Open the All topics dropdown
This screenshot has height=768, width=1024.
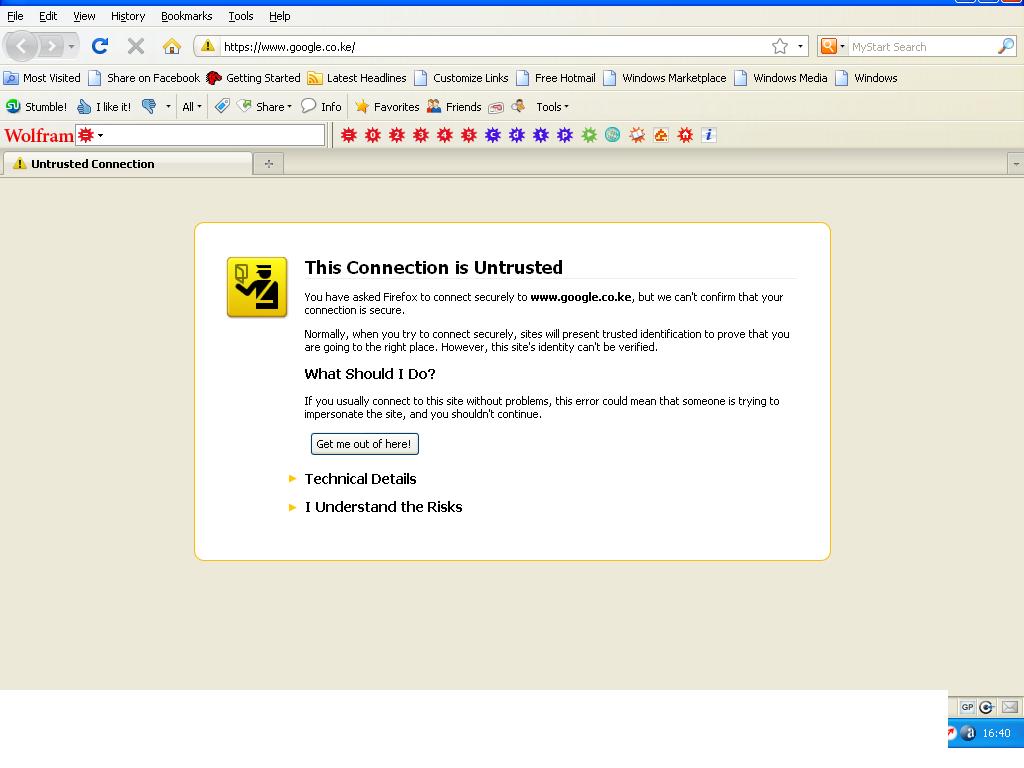191,106
